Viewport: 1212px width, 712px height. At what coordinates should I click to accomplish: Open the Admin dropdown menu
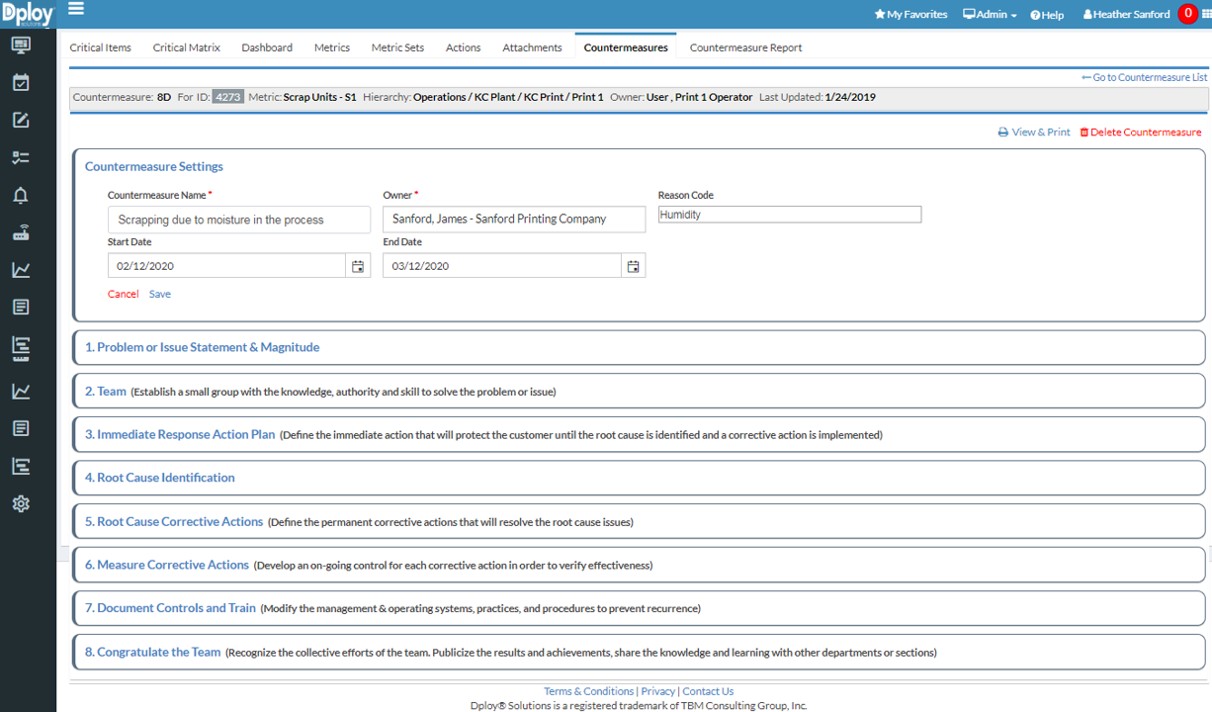click(x=990, y=15)
